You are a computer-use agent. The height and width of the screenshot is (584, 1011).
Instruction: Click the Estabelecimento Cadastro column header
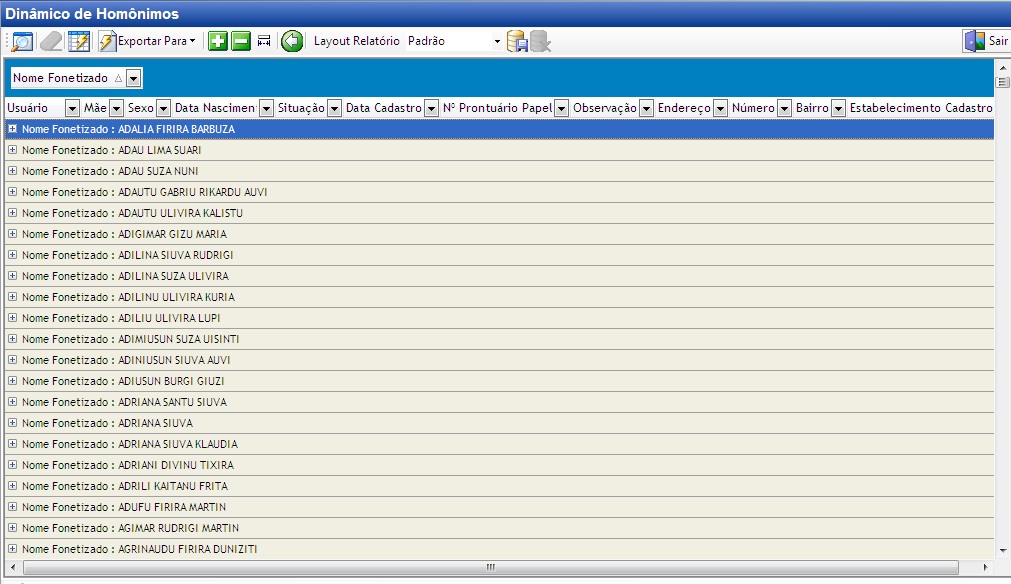pyautogui.click(x=921, y=108)
